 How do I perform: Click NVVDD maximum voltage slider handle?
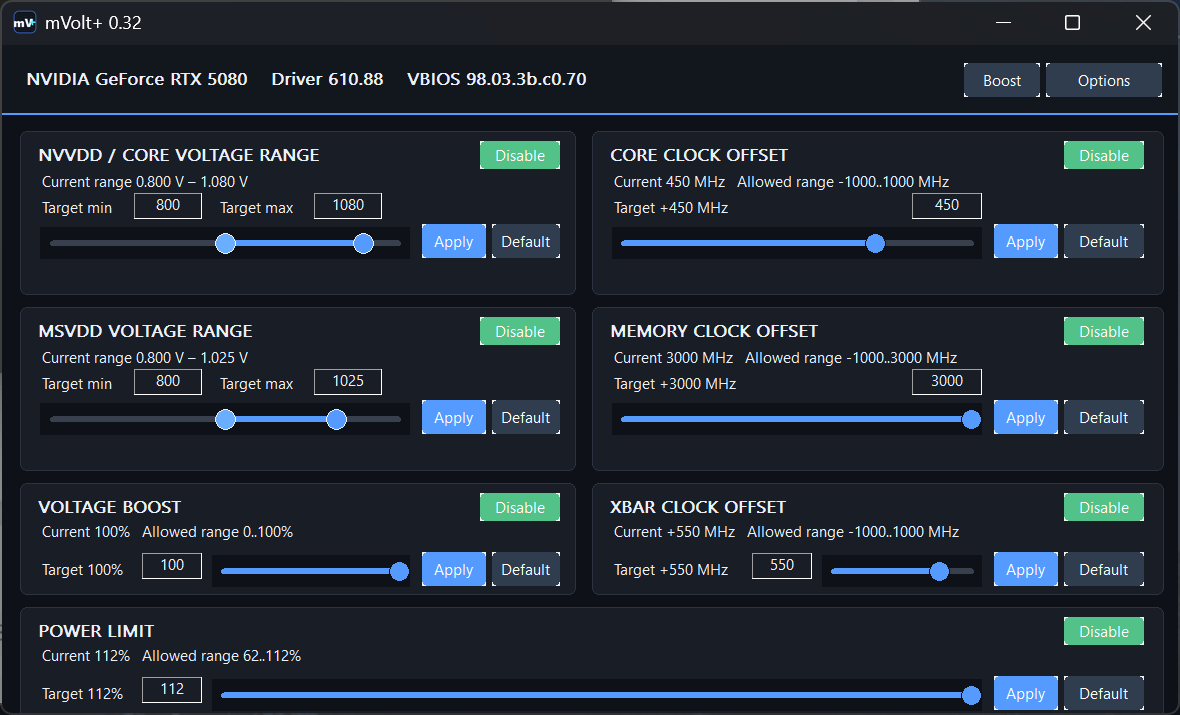pyautogui.click(x=363, y=243)
